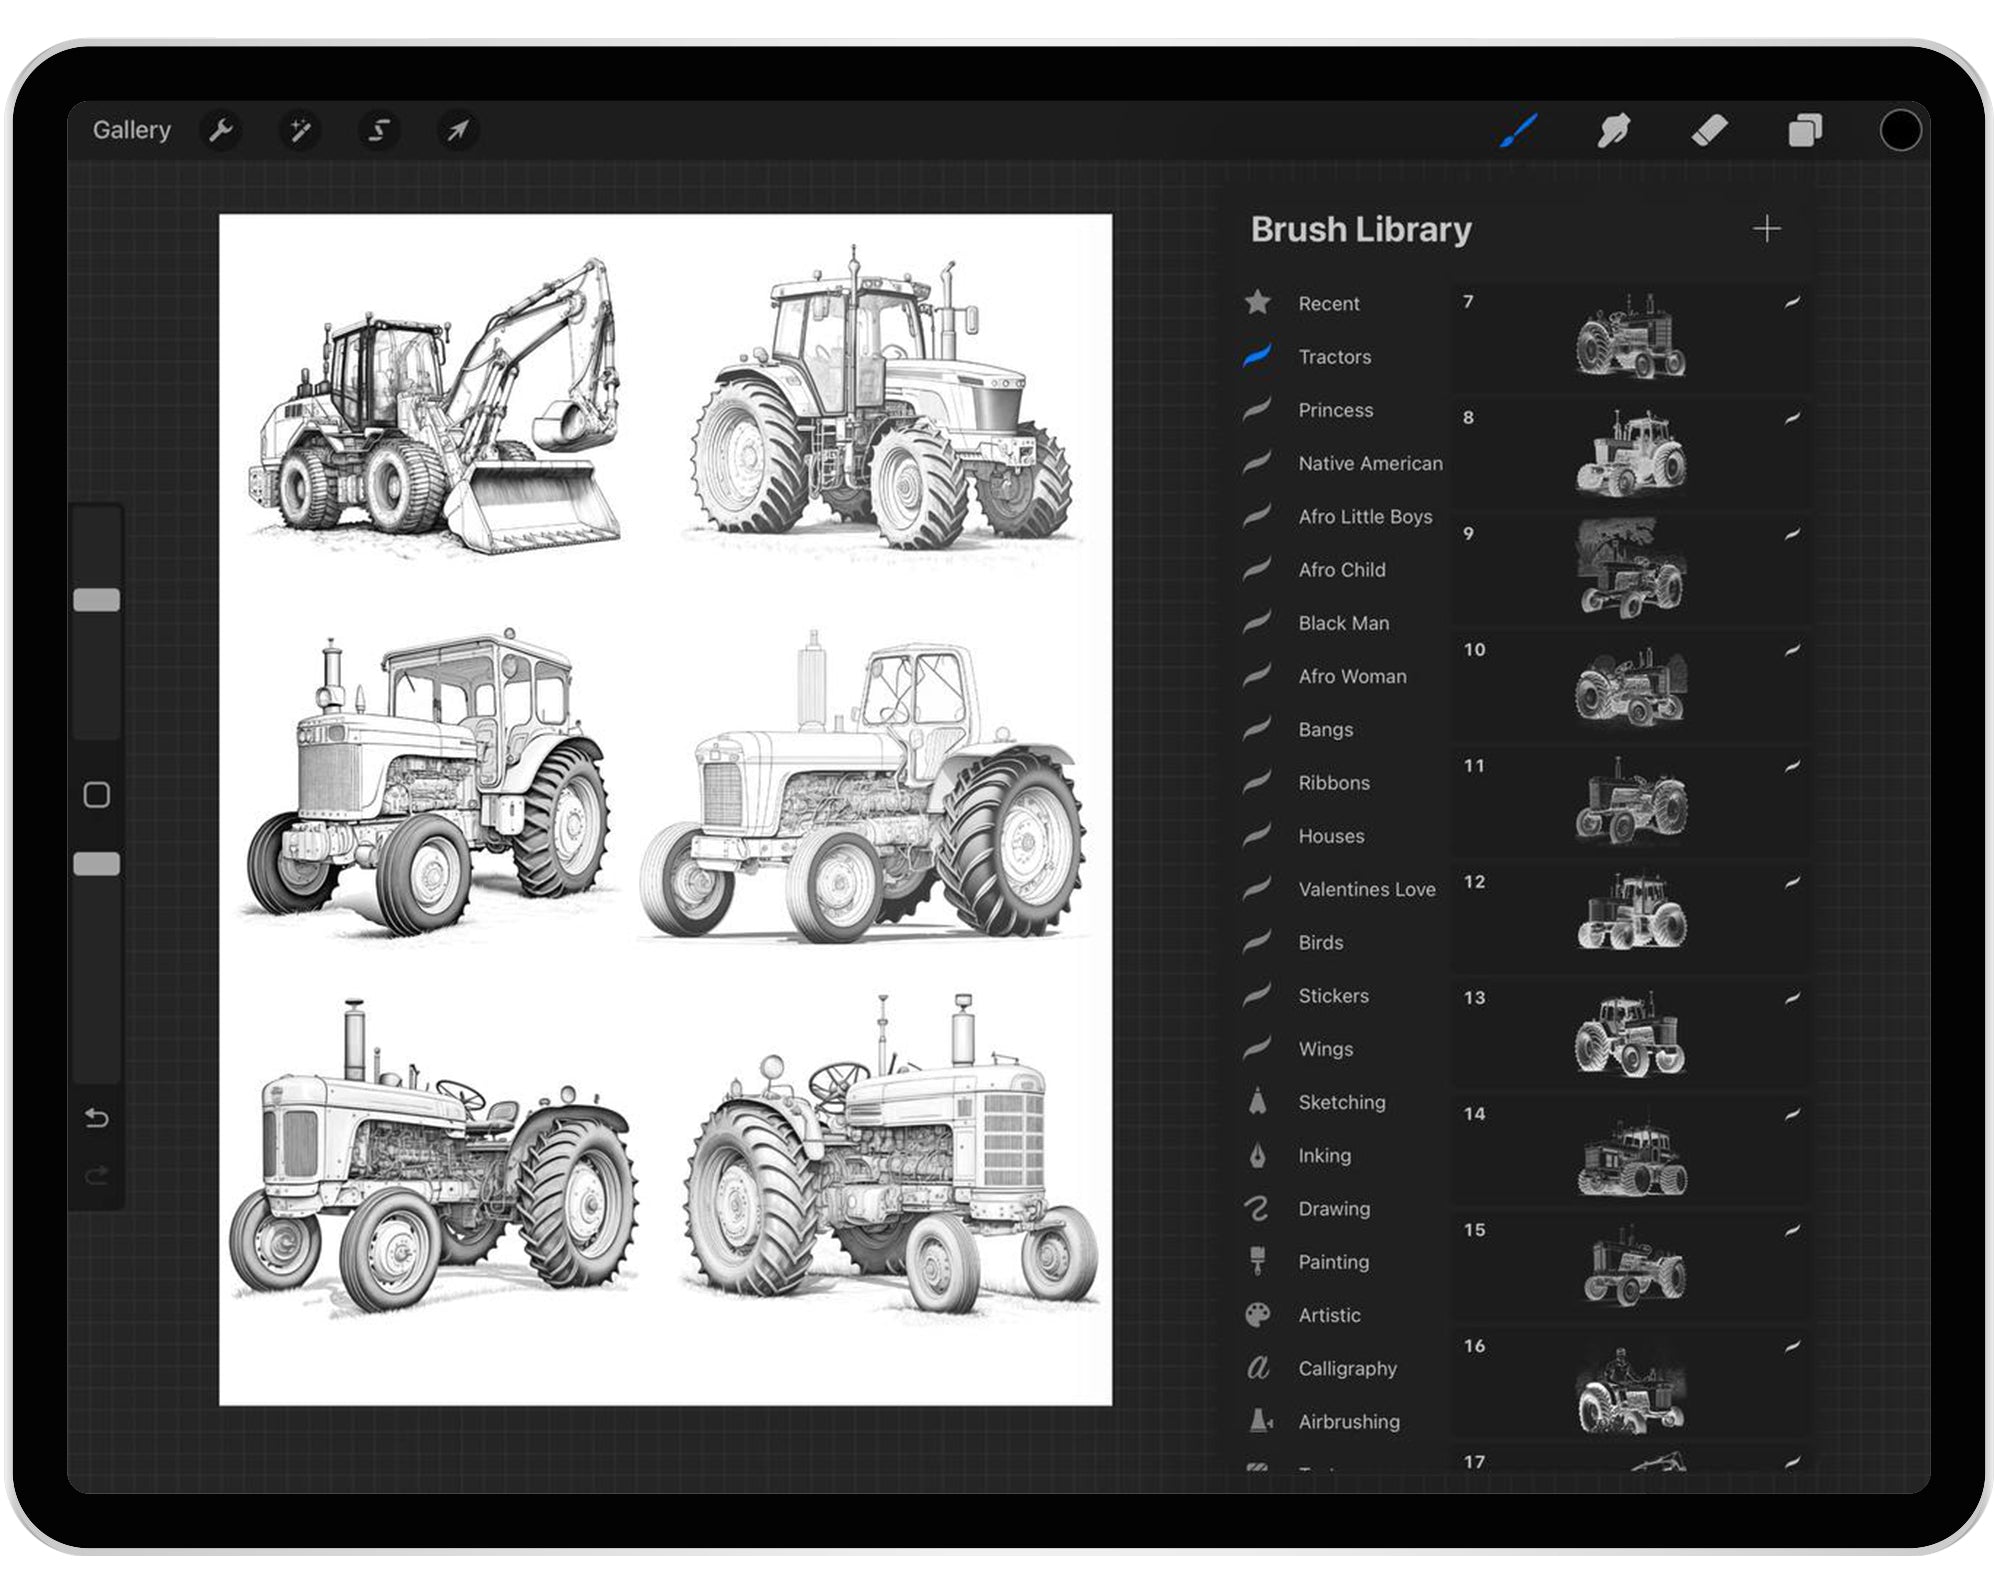Tap the Undo arrow
This screenshot has height=1589, width=2000.
click(97, 1119)
